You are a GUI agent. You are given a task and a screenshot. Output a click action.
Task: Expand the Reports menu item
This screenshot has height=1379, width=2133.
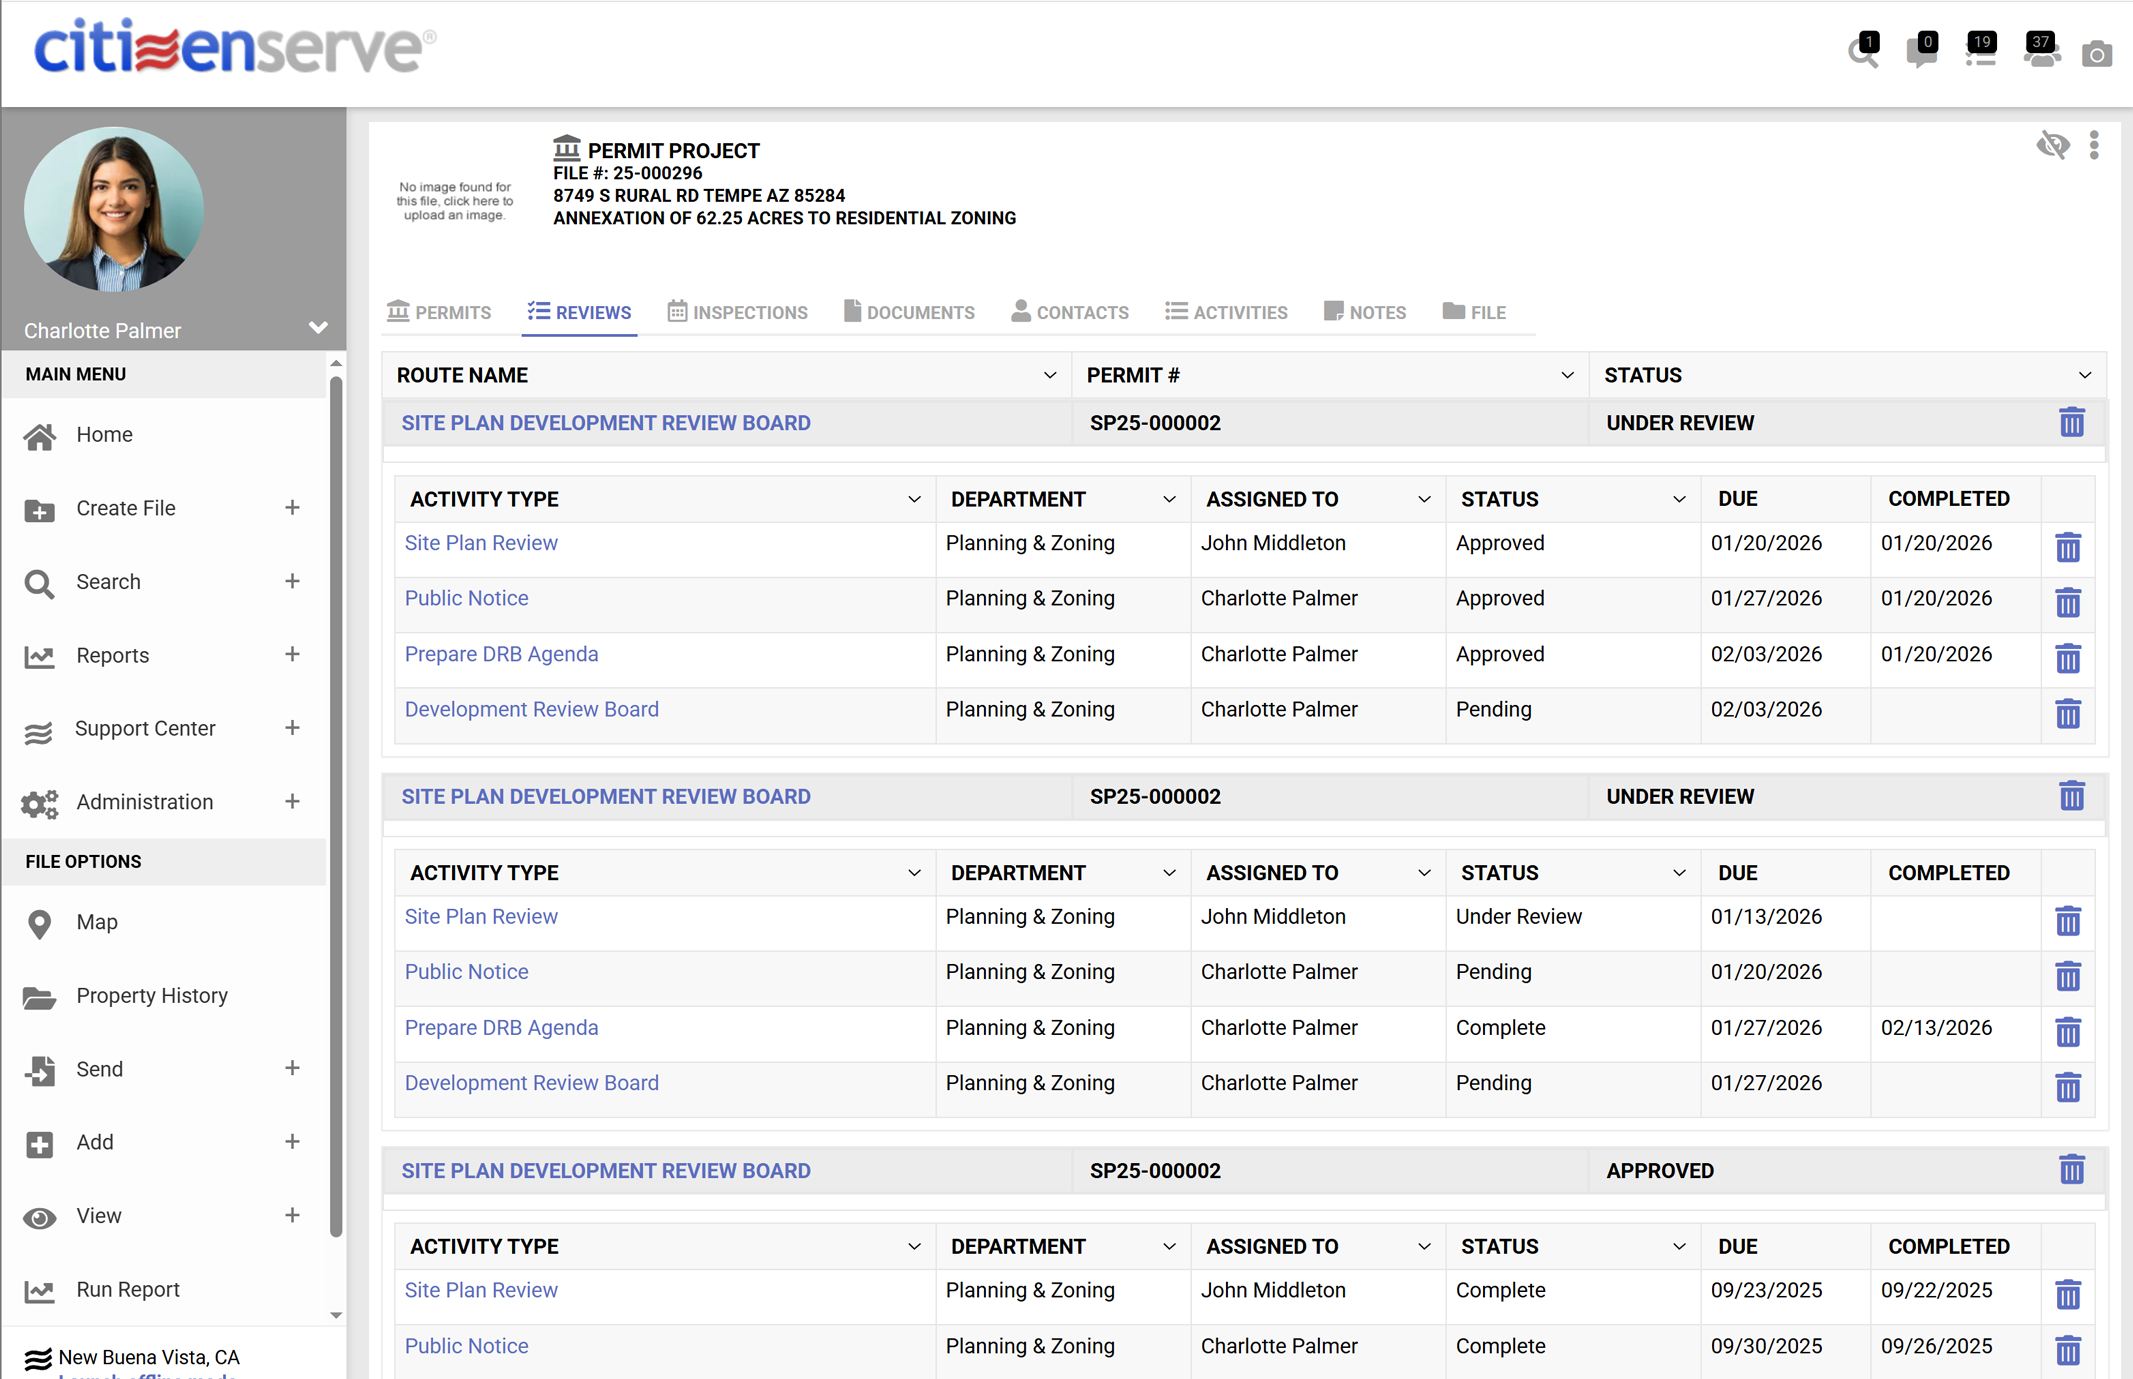coord(292,655)
